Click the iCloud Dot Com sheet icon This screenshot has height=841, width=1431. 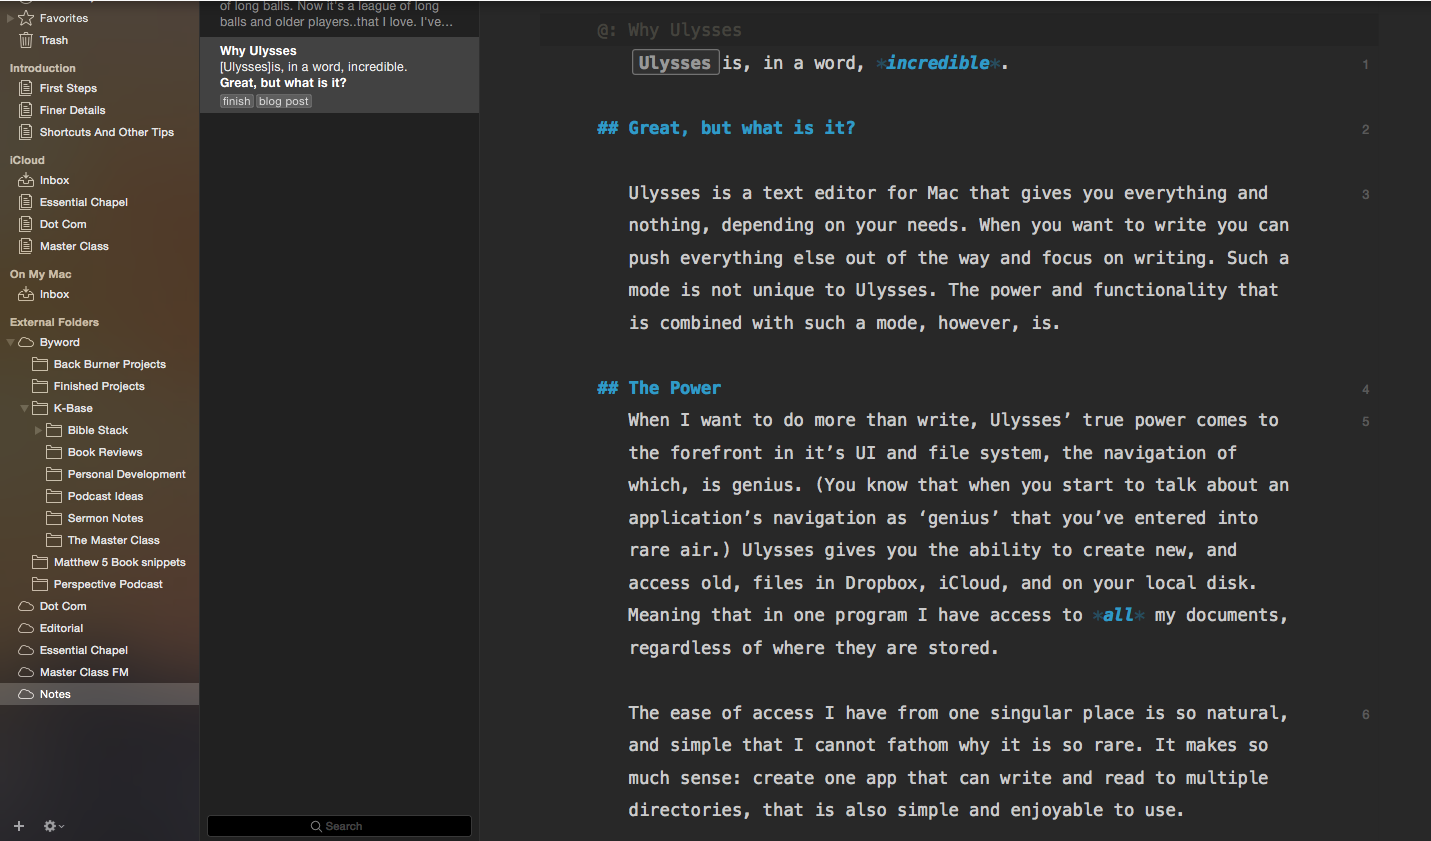(26, 224)
